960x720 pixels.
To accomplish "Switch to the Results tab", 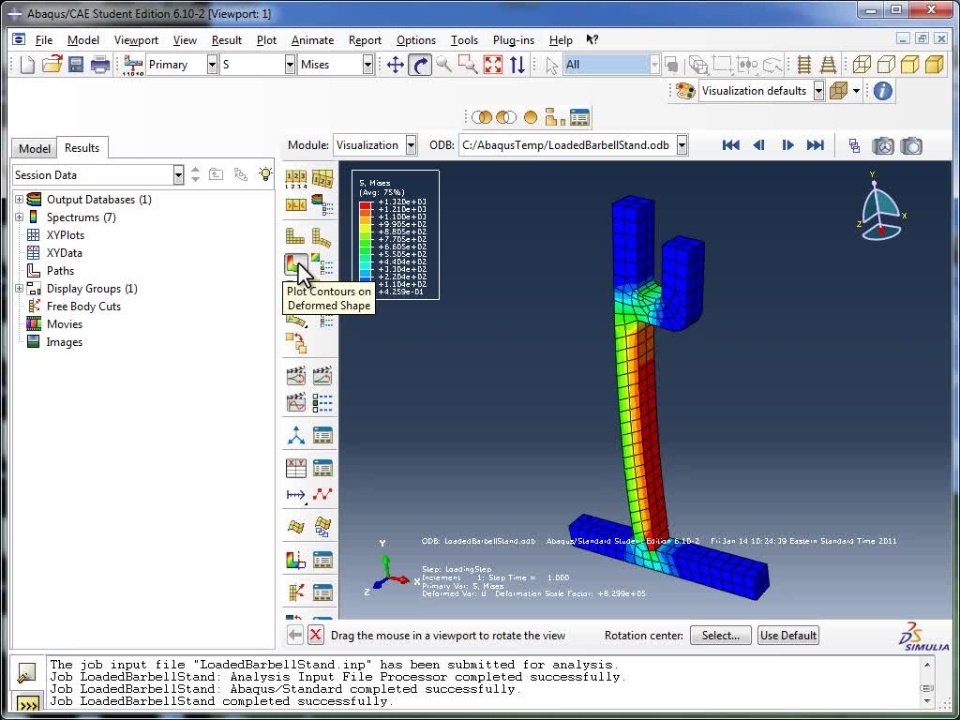I will 82,148.
